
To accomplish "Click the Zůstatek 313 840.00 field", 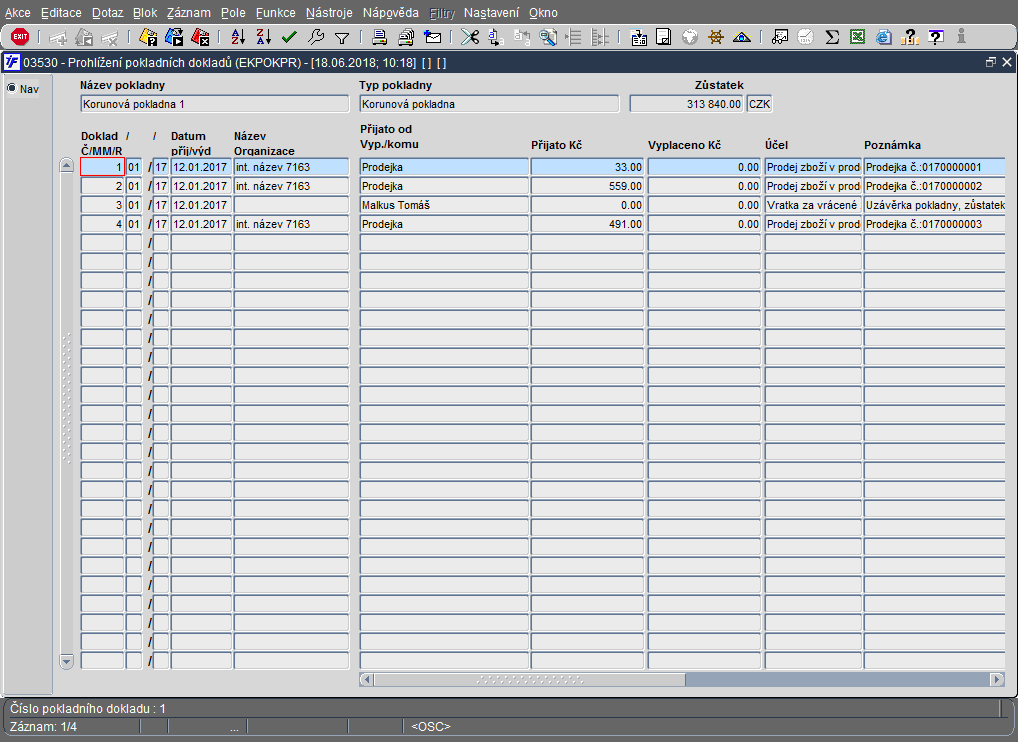I will click(686, 104).
